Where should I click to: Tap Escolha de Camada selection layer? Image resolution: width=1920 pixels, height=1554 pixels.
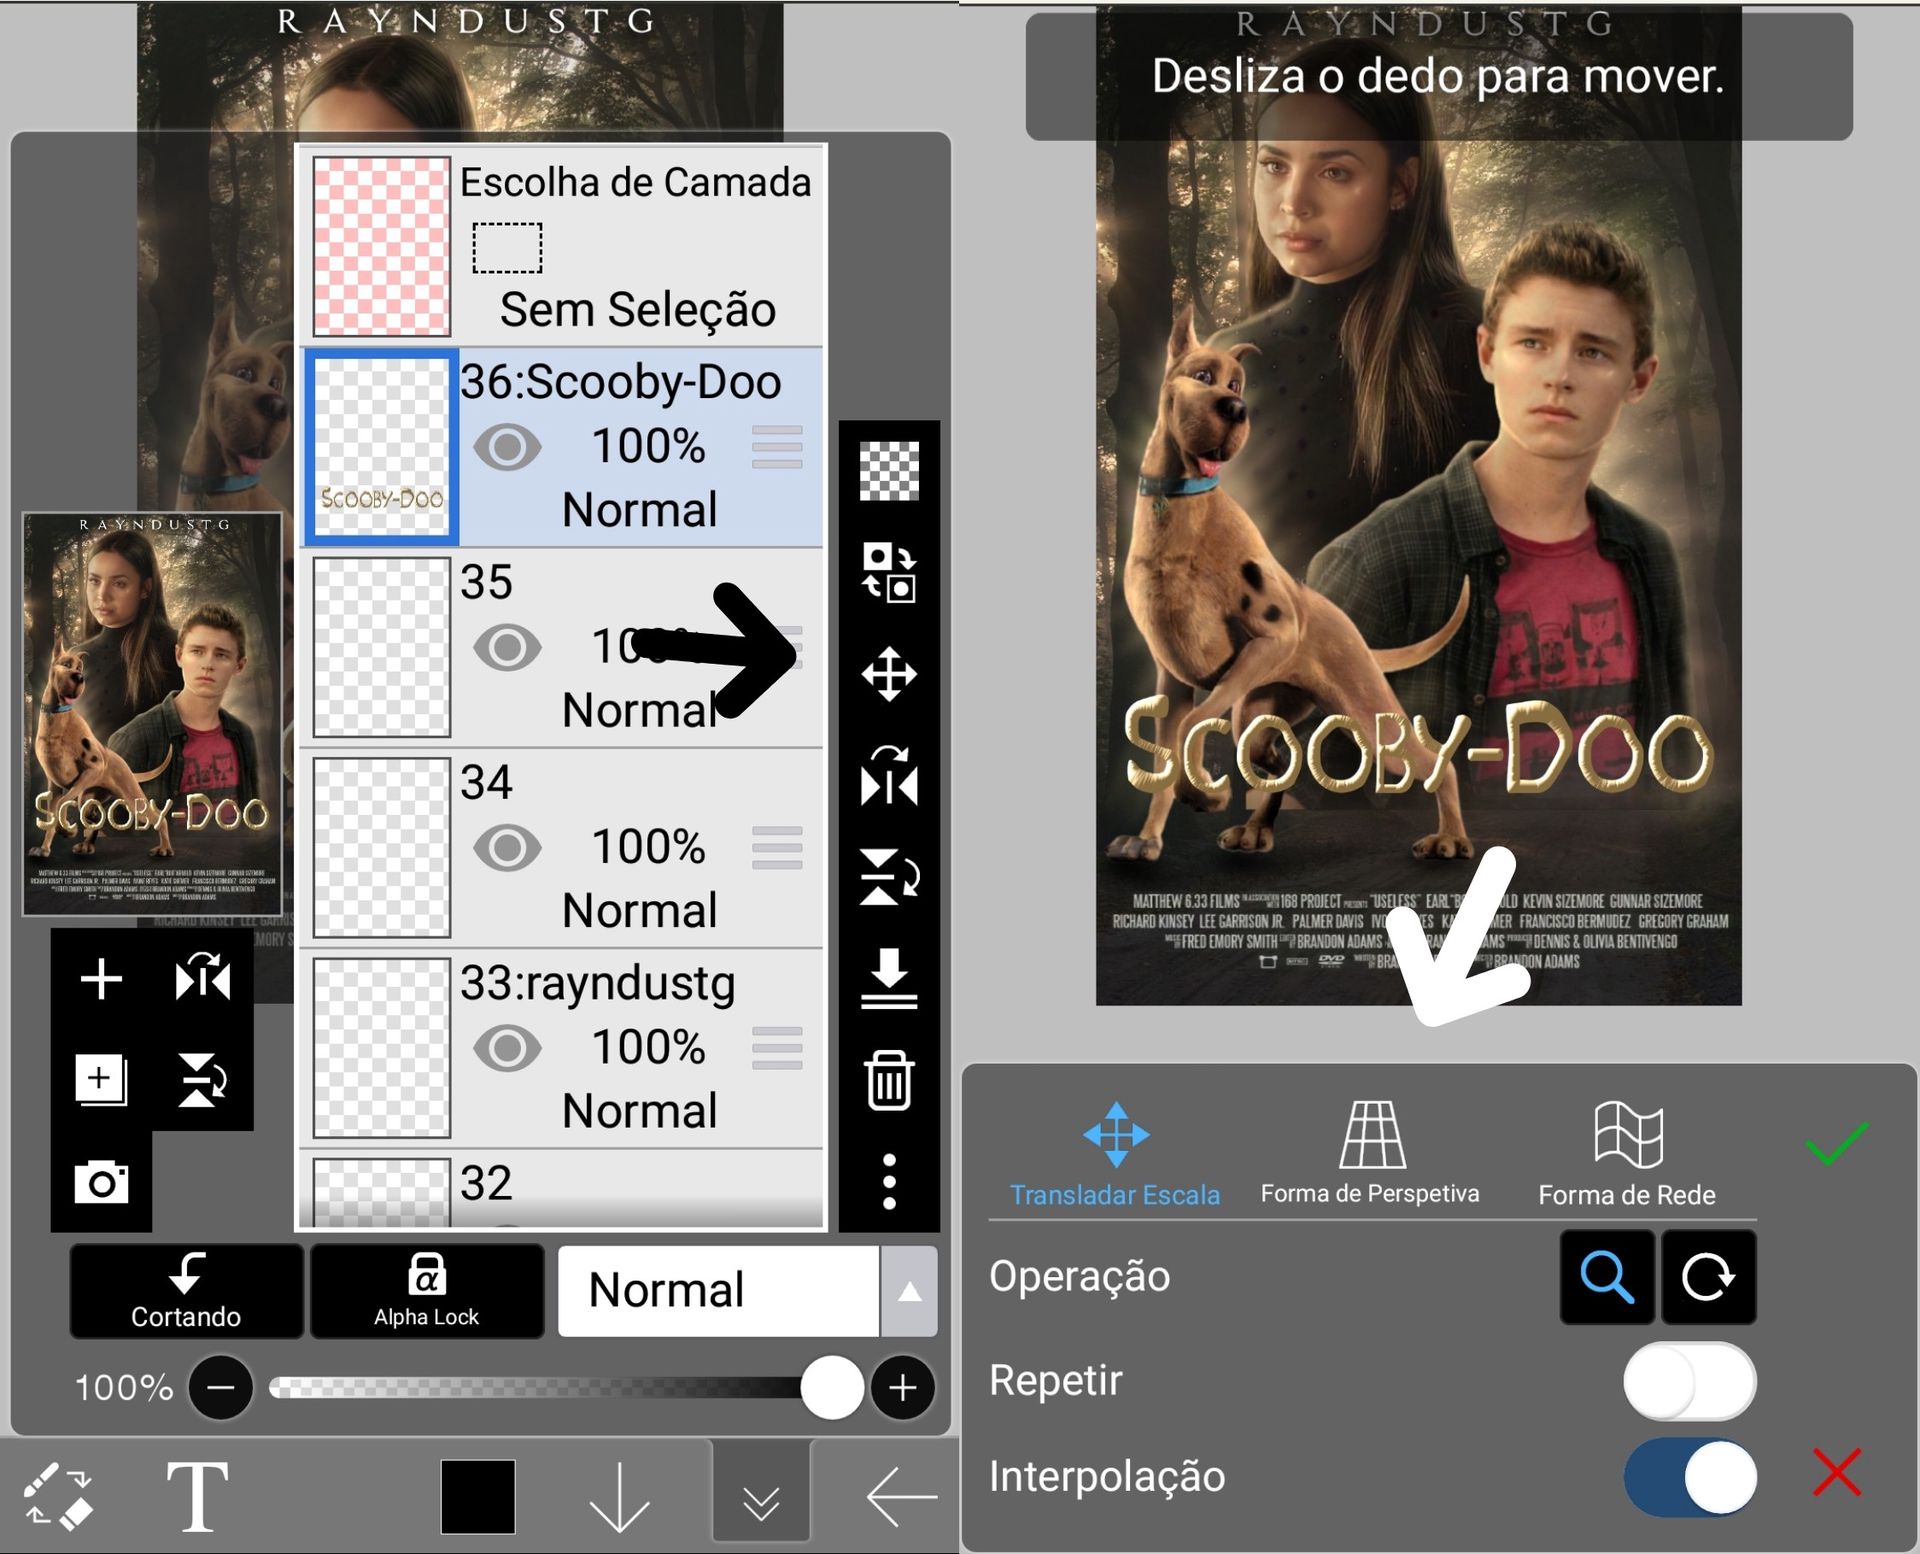[561, 246]
